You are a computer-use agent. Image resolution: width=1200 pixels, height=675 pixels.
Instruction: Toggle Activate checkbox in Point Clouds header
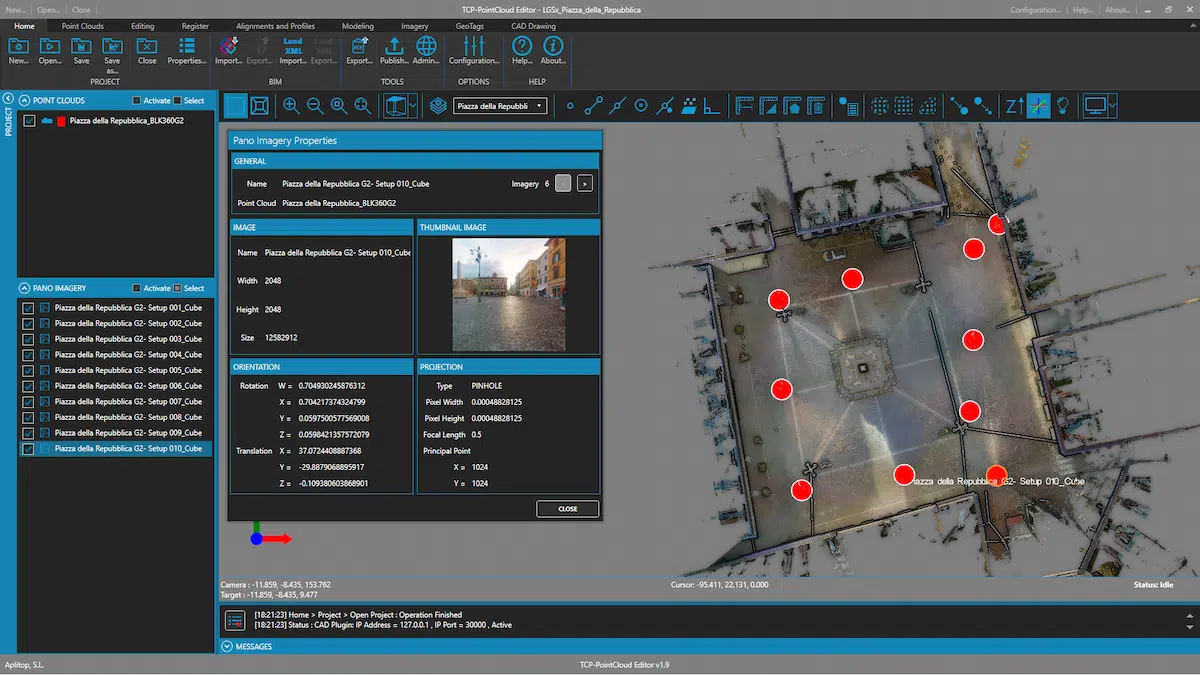point(138,101)
